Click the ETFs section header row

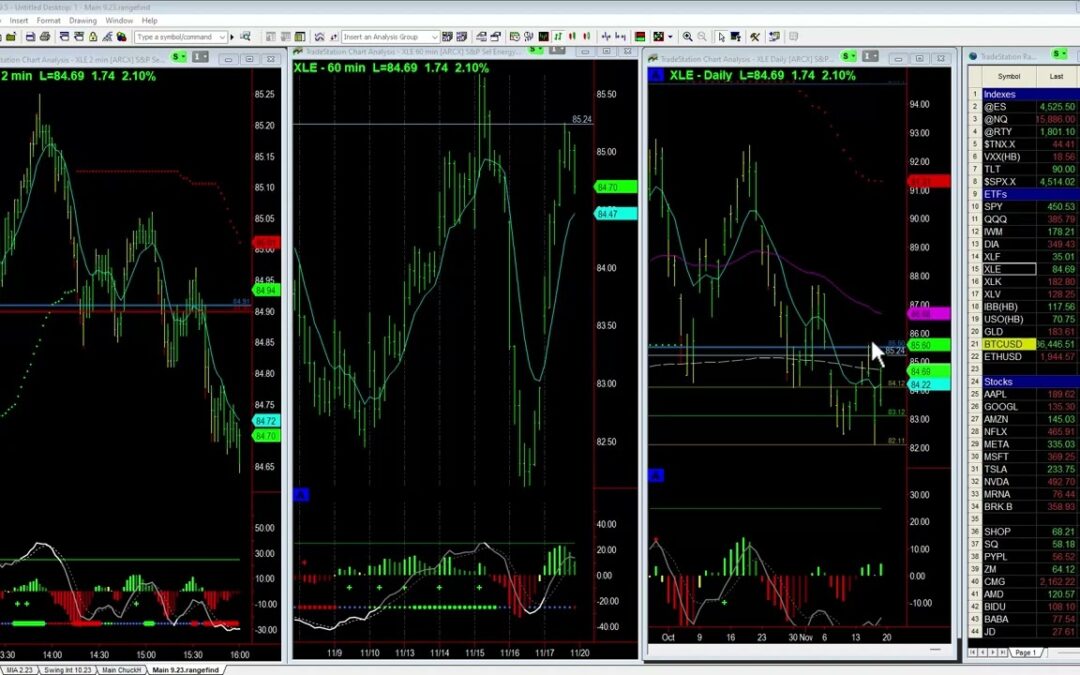pos(1029,194)
